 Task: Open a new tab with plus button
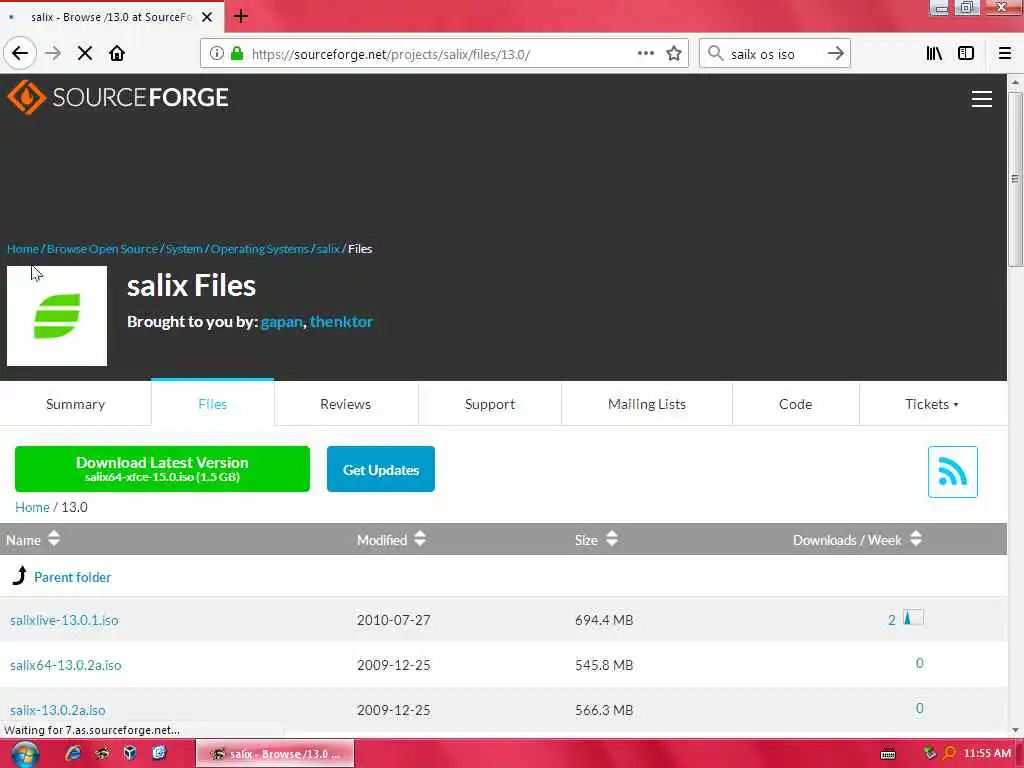240,16
